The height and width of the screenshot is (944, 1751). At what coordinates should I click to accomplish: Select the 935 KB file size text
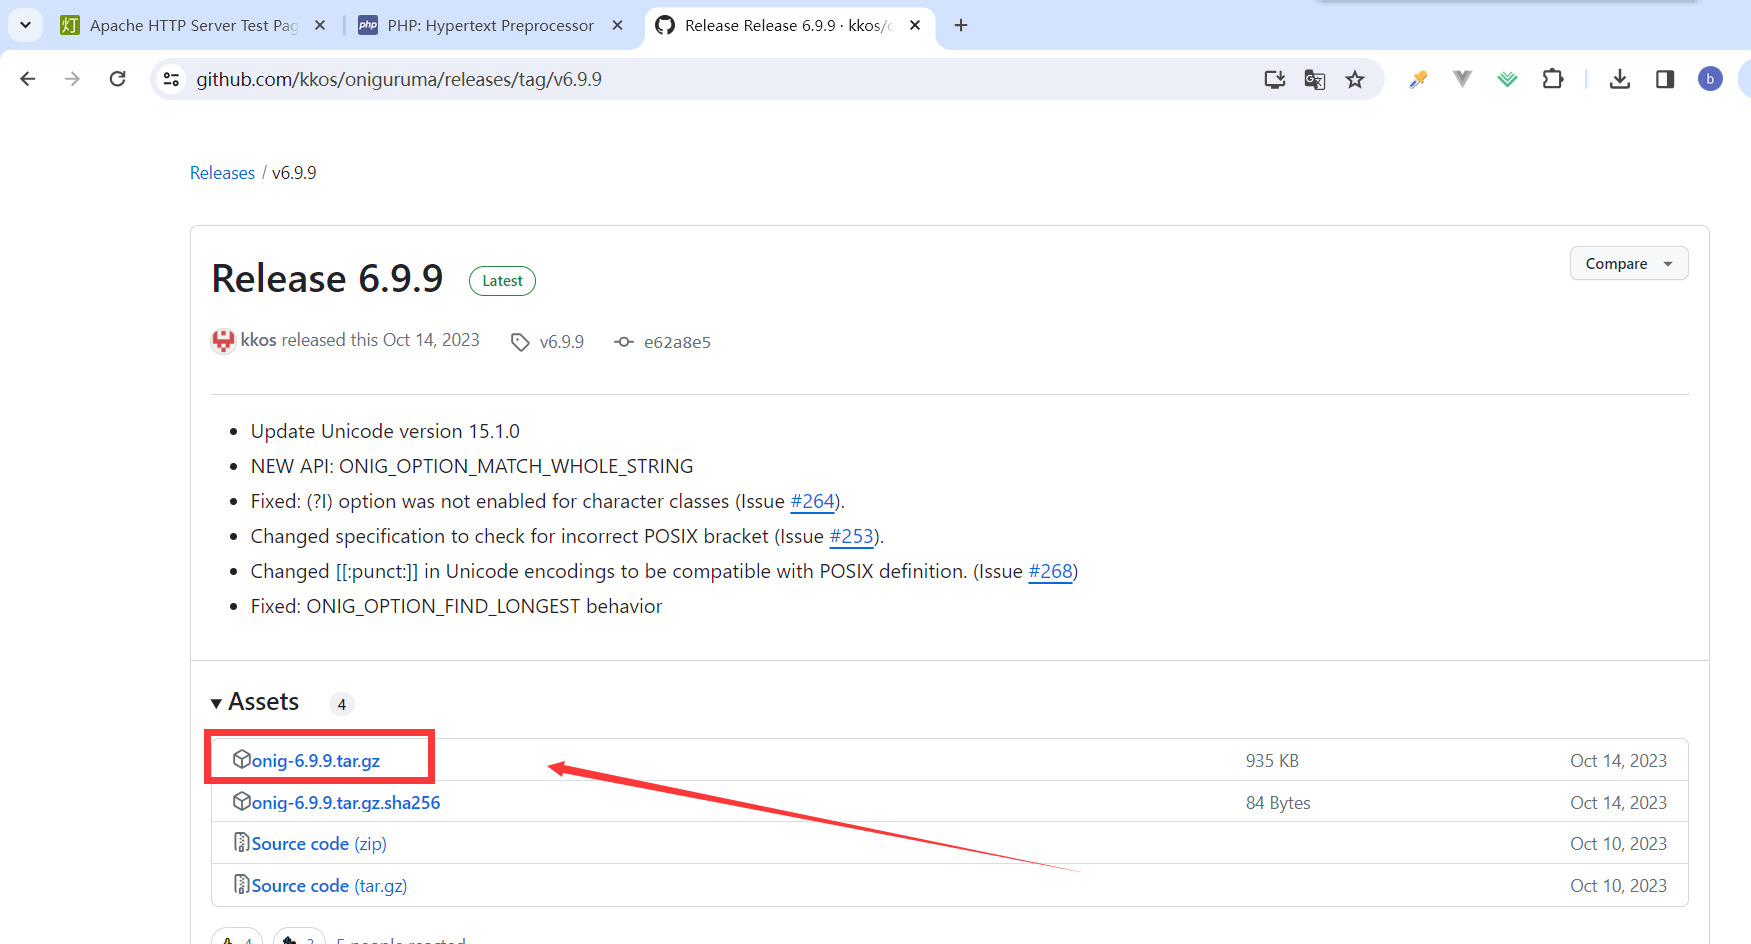tap(1272, 761)
